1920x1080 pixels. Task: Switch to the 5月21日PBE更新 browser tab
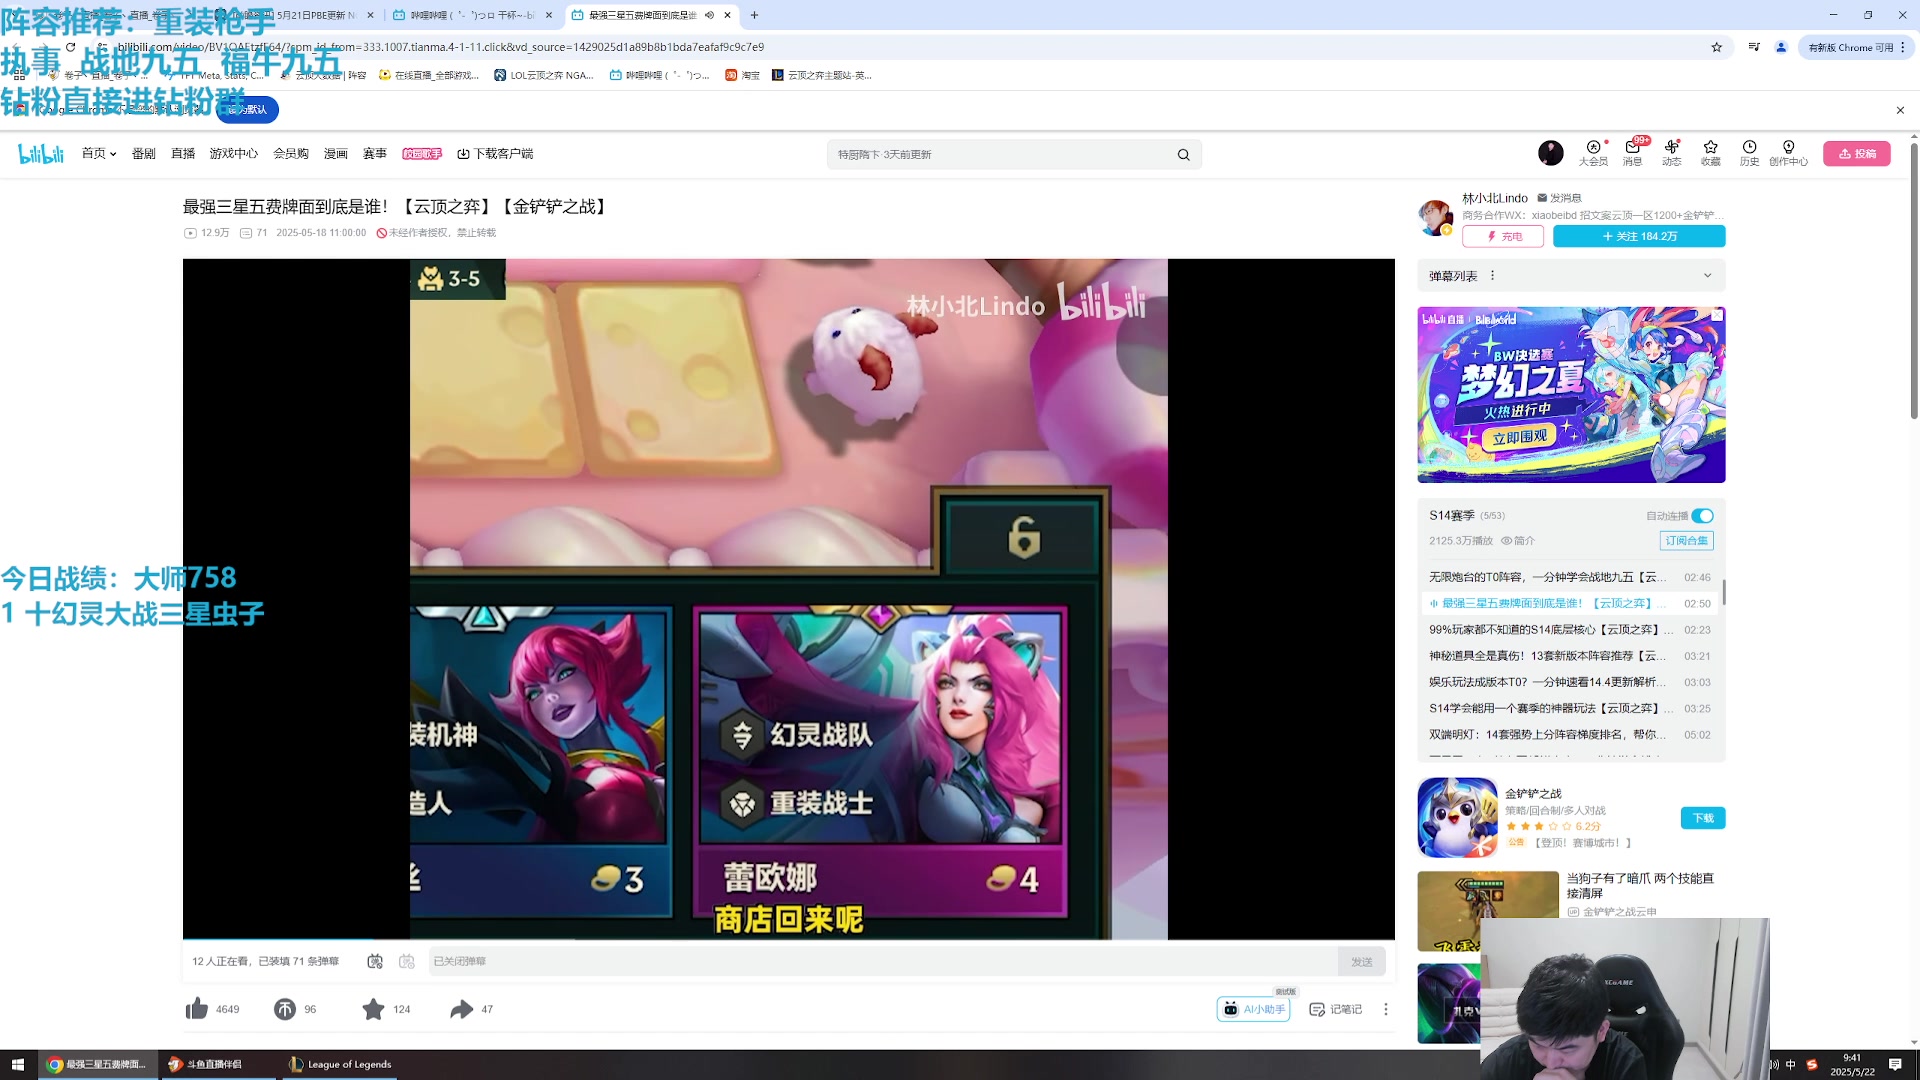[295, 15]
